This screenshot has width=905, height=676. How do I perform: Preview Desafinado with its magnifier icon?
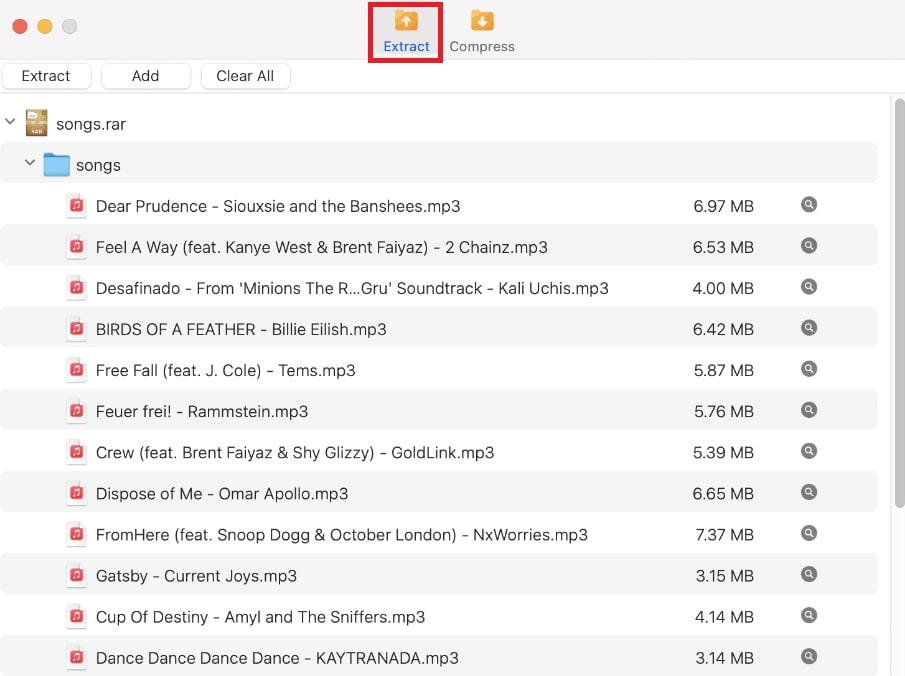pos(809,286)
